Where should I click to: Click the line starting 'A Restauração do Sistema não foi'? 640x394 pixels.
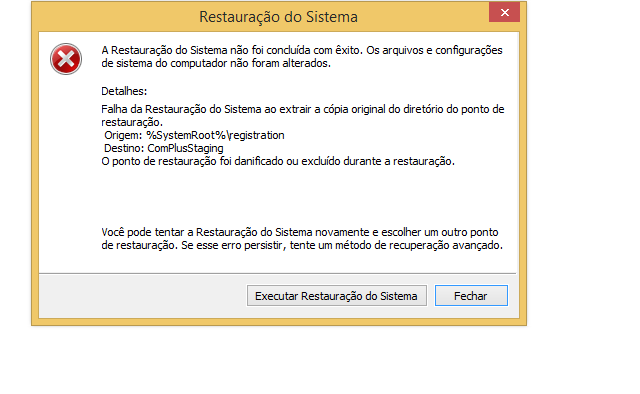click(302, 50)
